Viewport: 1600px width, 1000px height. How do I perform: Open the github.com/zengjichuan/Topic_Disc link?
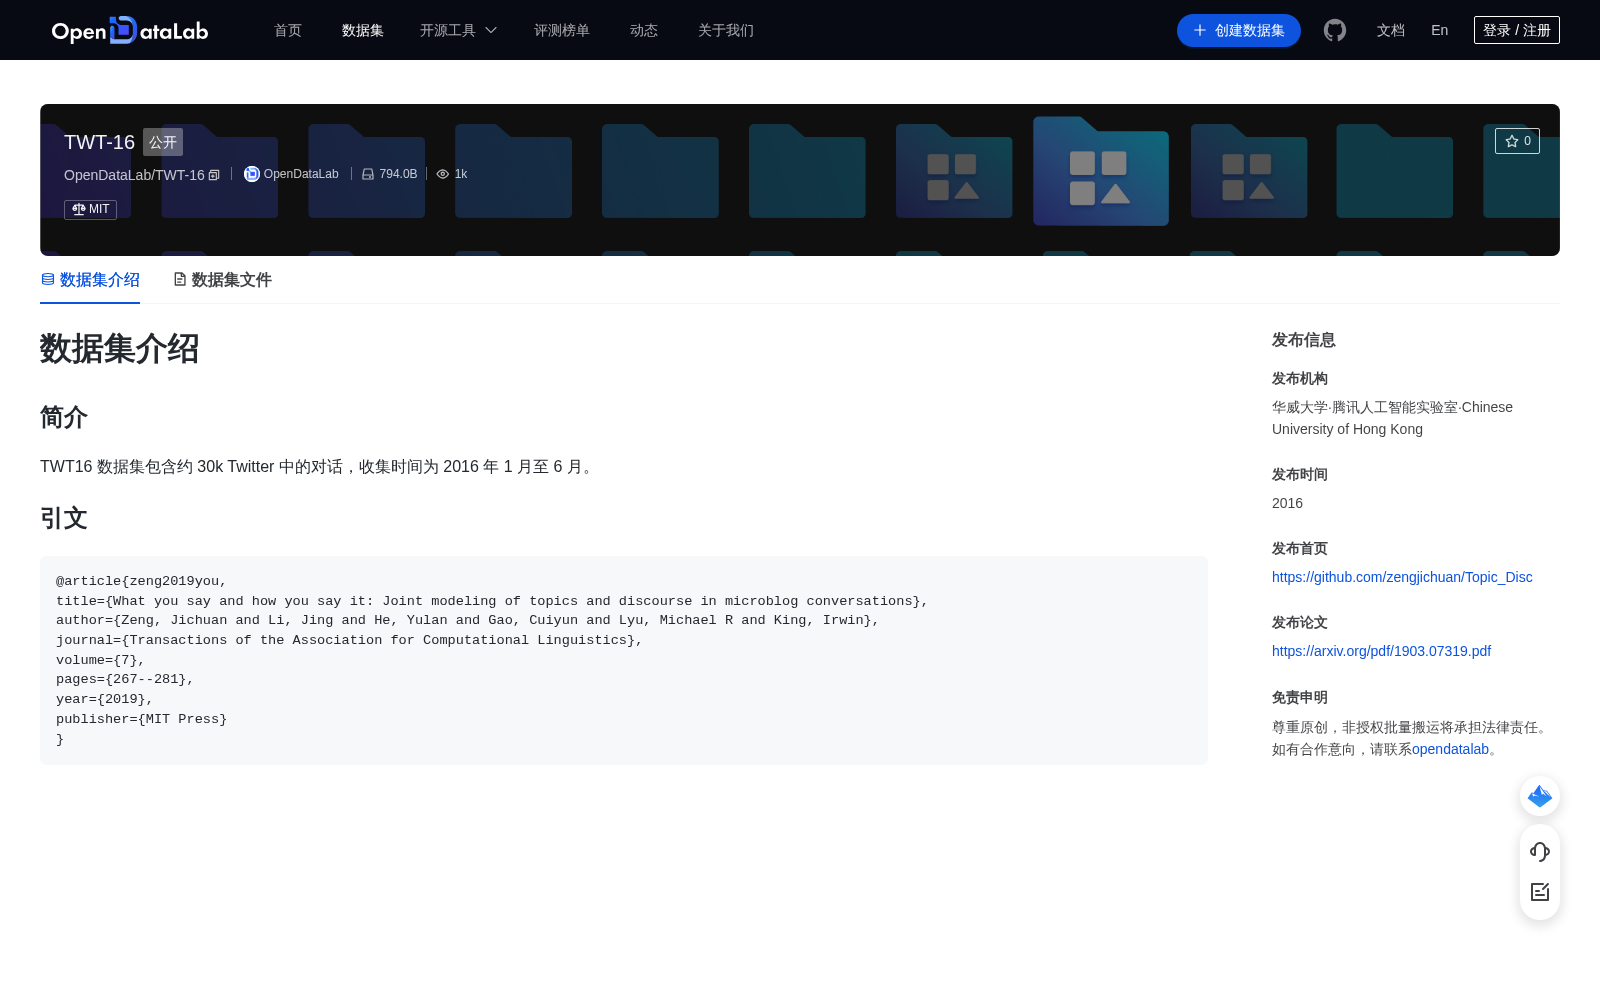1402,577
